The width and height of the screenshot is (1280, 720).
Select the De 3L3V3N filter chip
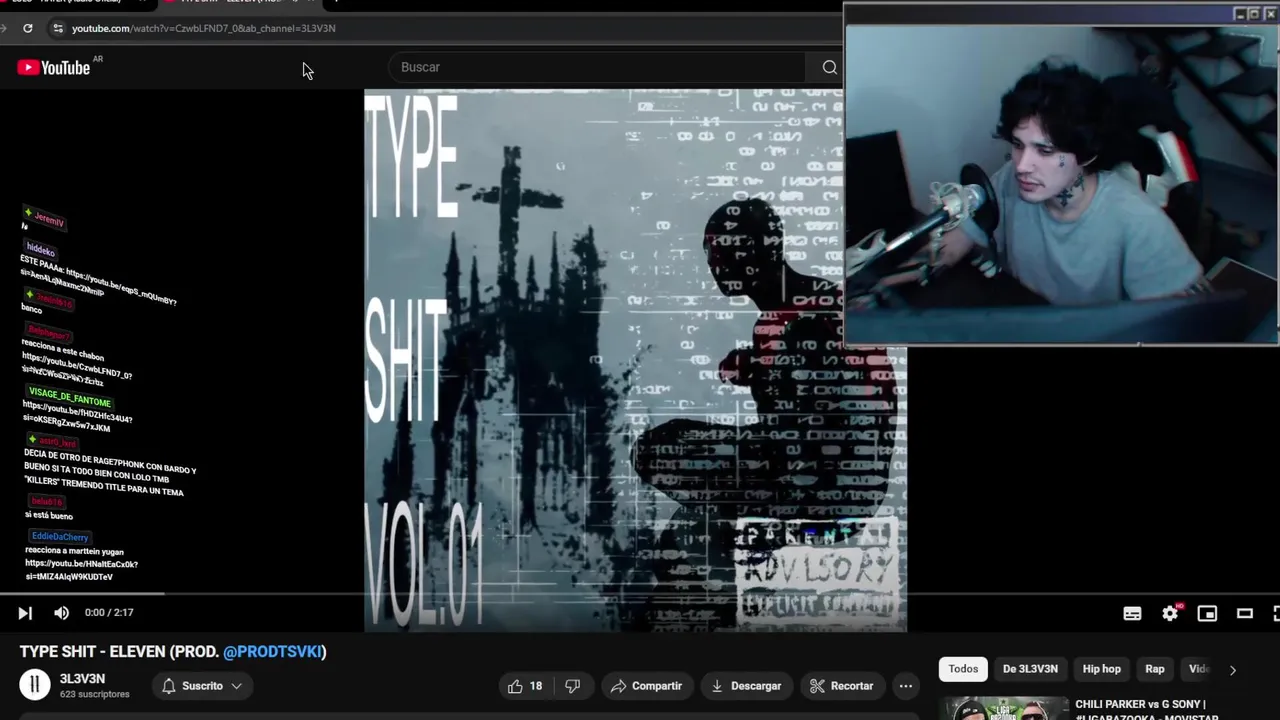click(1030, 669)
